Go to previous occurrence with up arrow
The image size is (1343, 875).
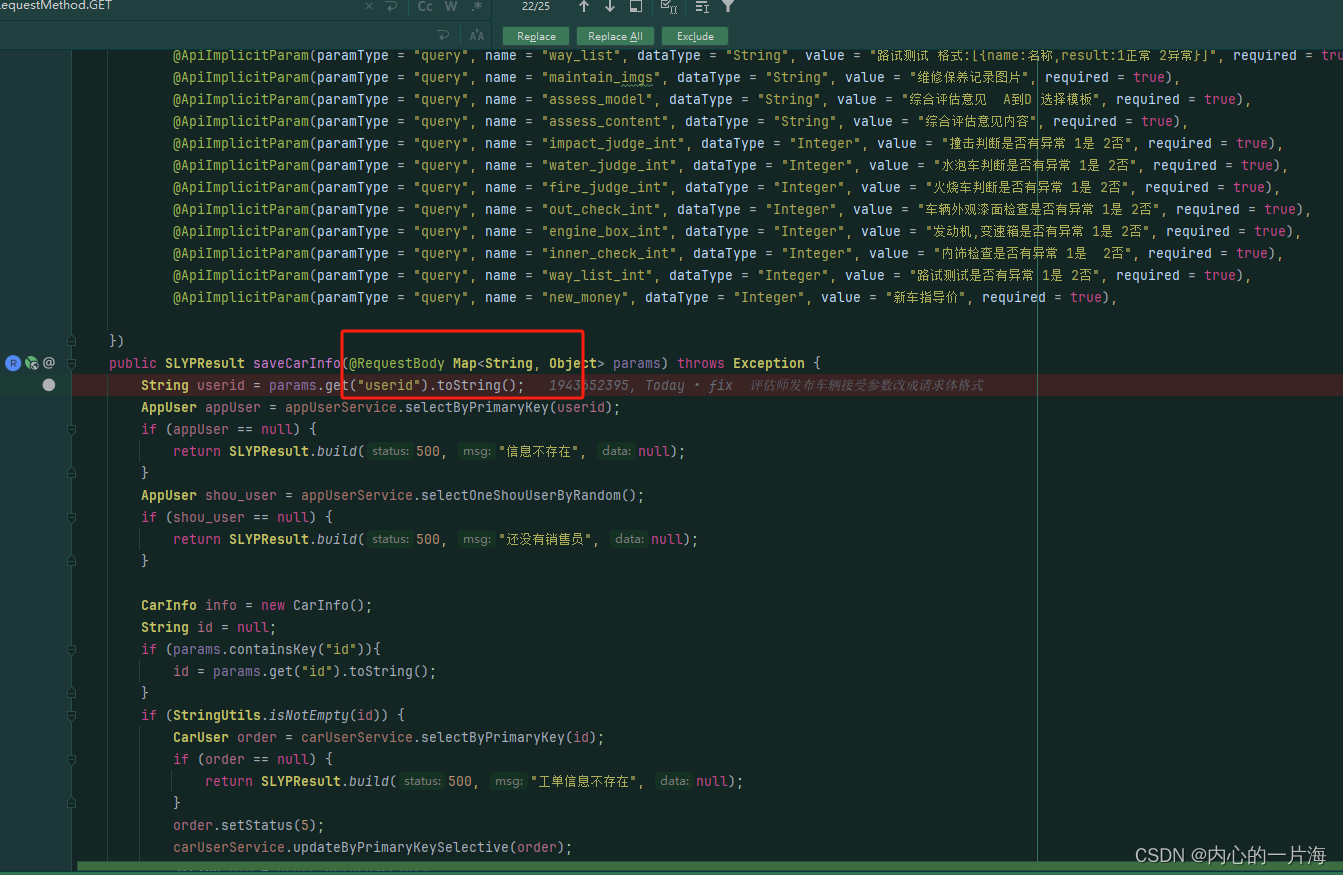tap(584, 6)
